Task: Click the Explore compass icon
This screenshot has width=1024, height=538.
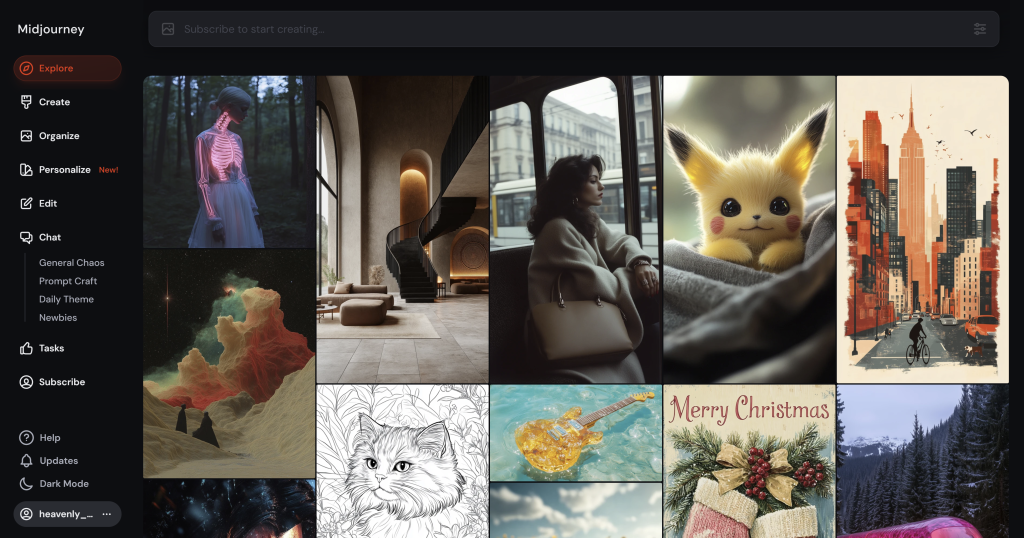Action: tap(26, 68)
